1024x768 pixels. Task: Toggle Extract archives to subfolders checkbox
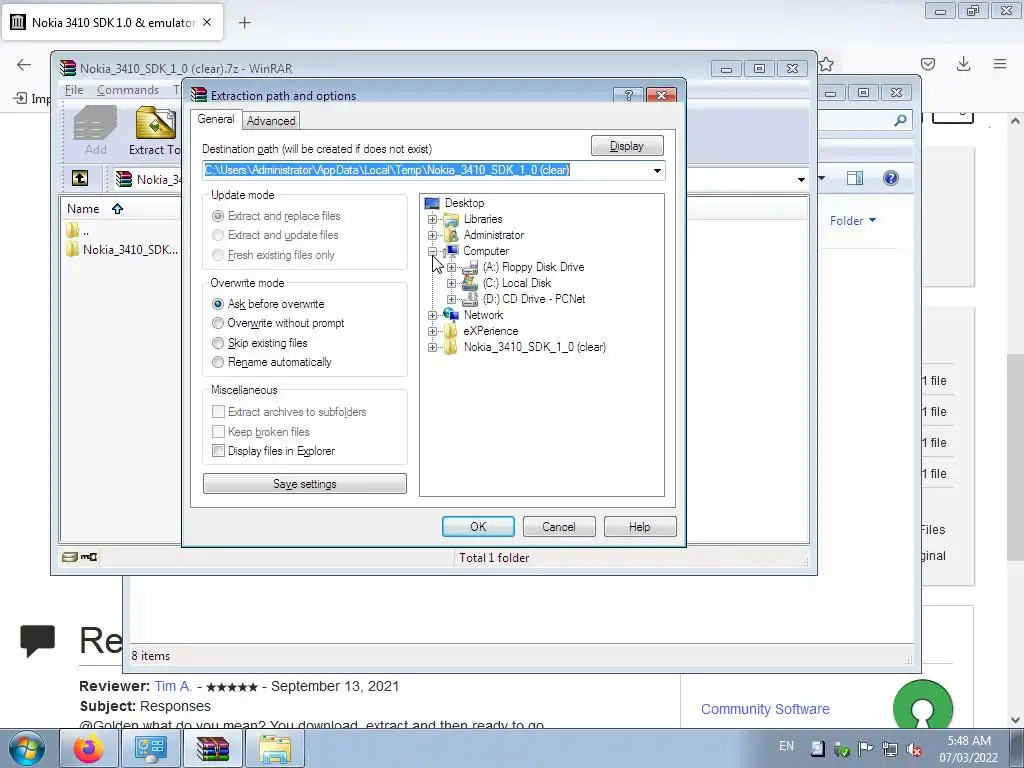click(219, 412)
